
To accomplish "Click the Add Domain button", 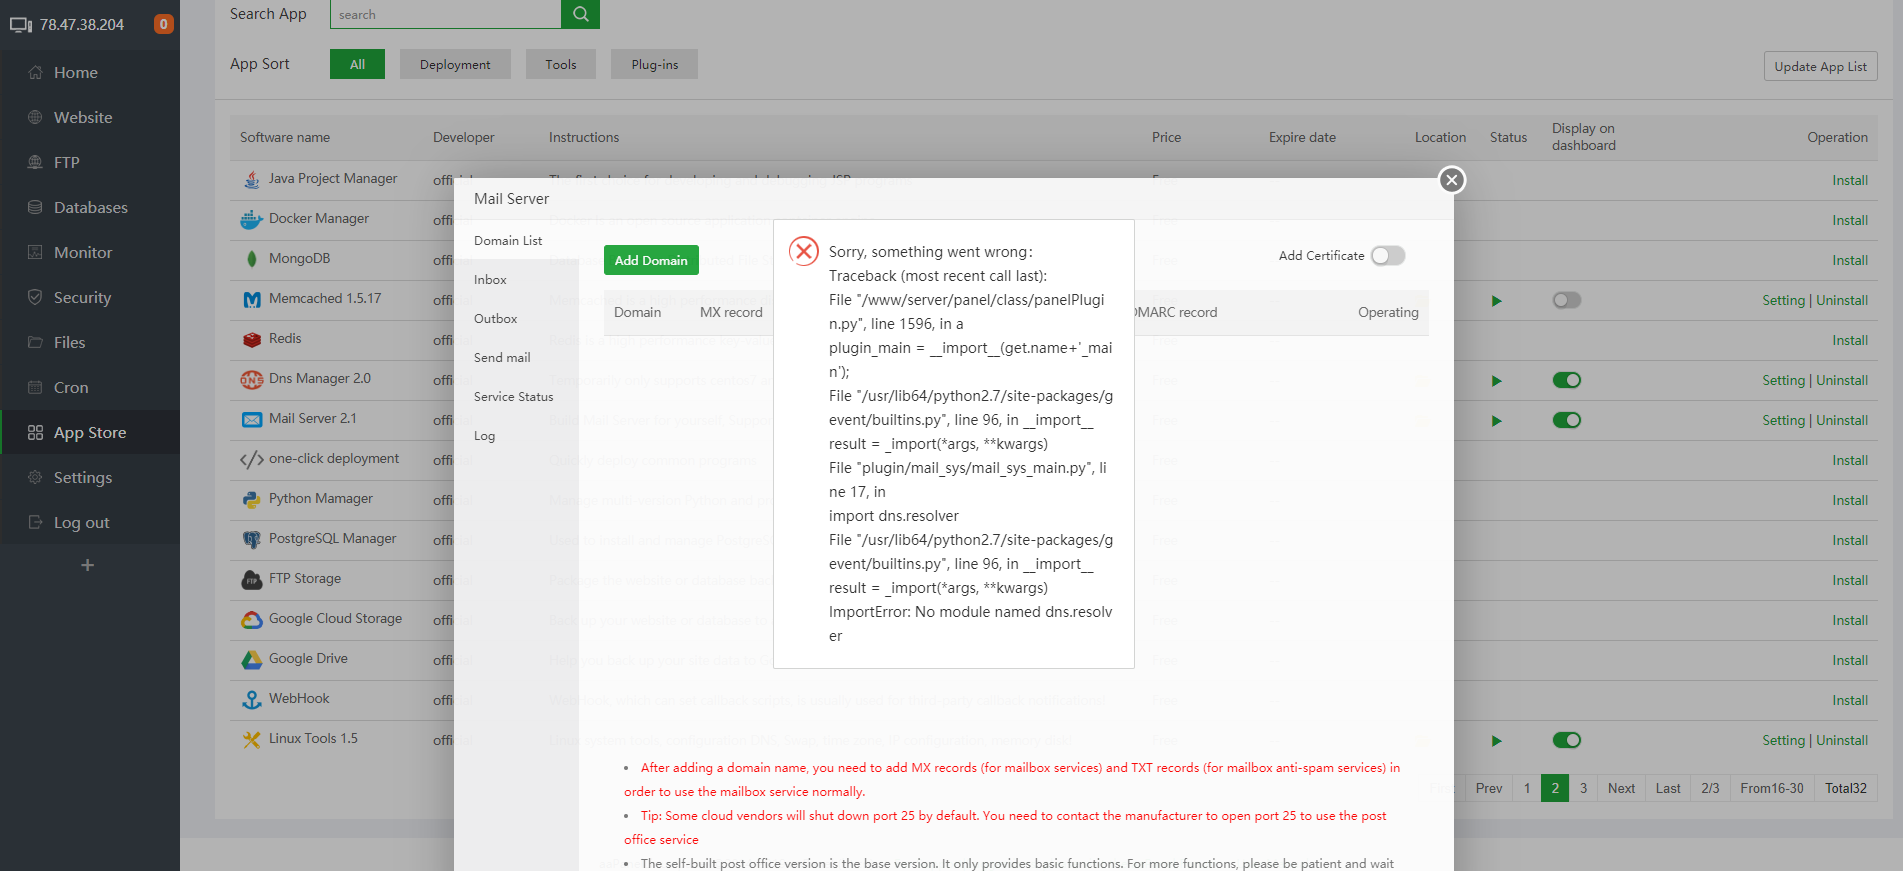I will (651, 261).
